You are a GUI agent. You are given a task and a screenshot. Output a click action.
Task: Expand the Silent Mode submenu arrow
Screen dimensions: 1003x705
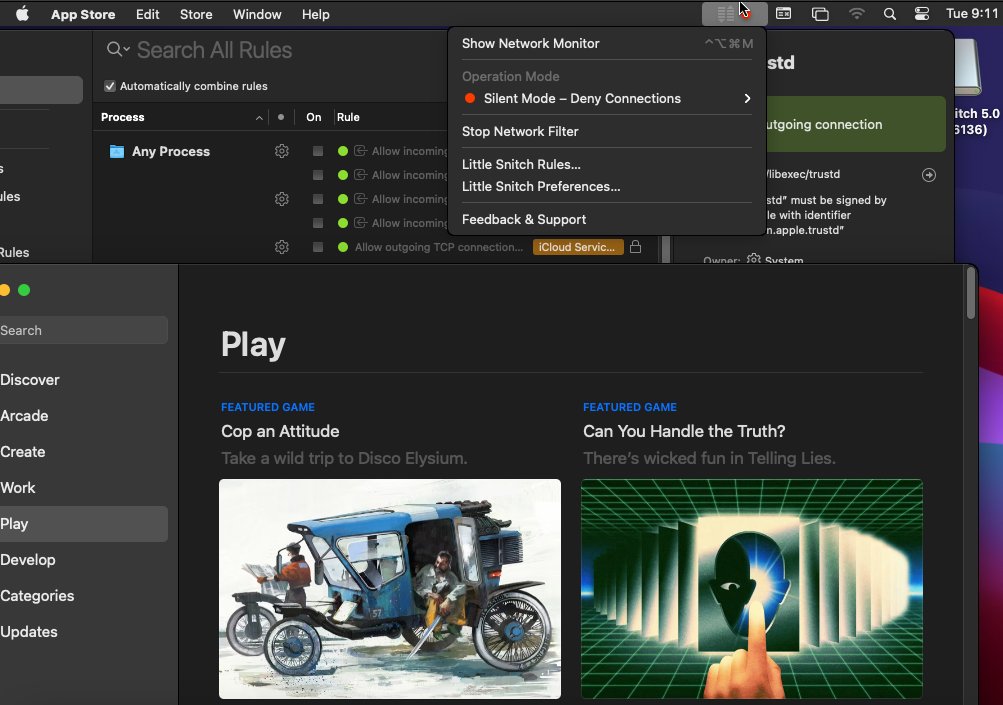click(747, 99)
